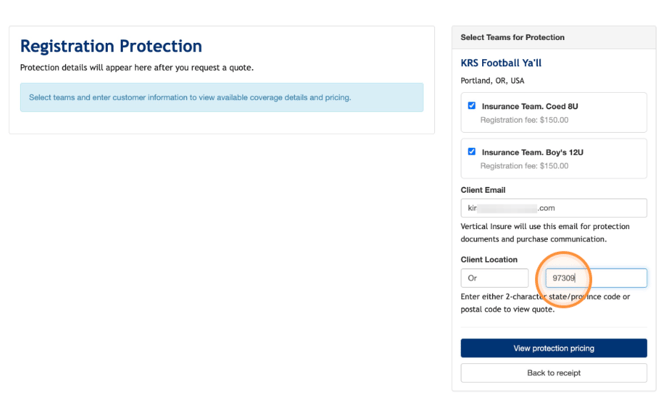This screenshot has height=414, width=670.
Task: Click the postal code instruction help text
Action: pos(545,303)
